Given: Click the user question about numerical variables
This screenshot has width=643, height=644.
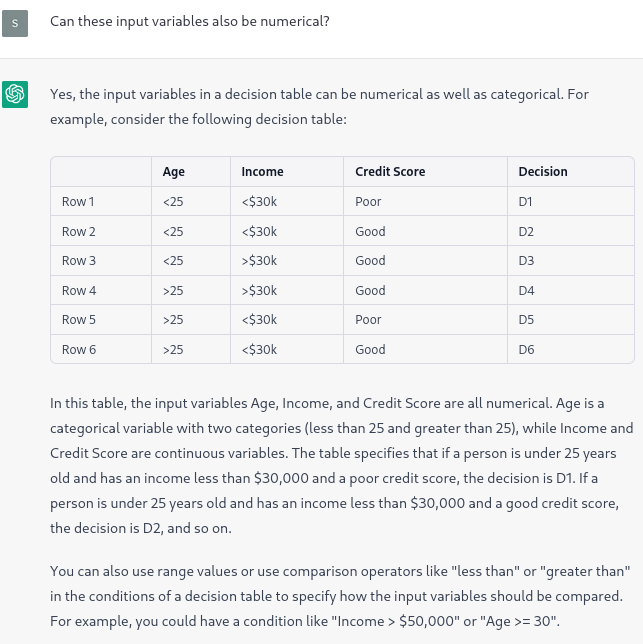Looking at the screenshot, I should (190, 21).
